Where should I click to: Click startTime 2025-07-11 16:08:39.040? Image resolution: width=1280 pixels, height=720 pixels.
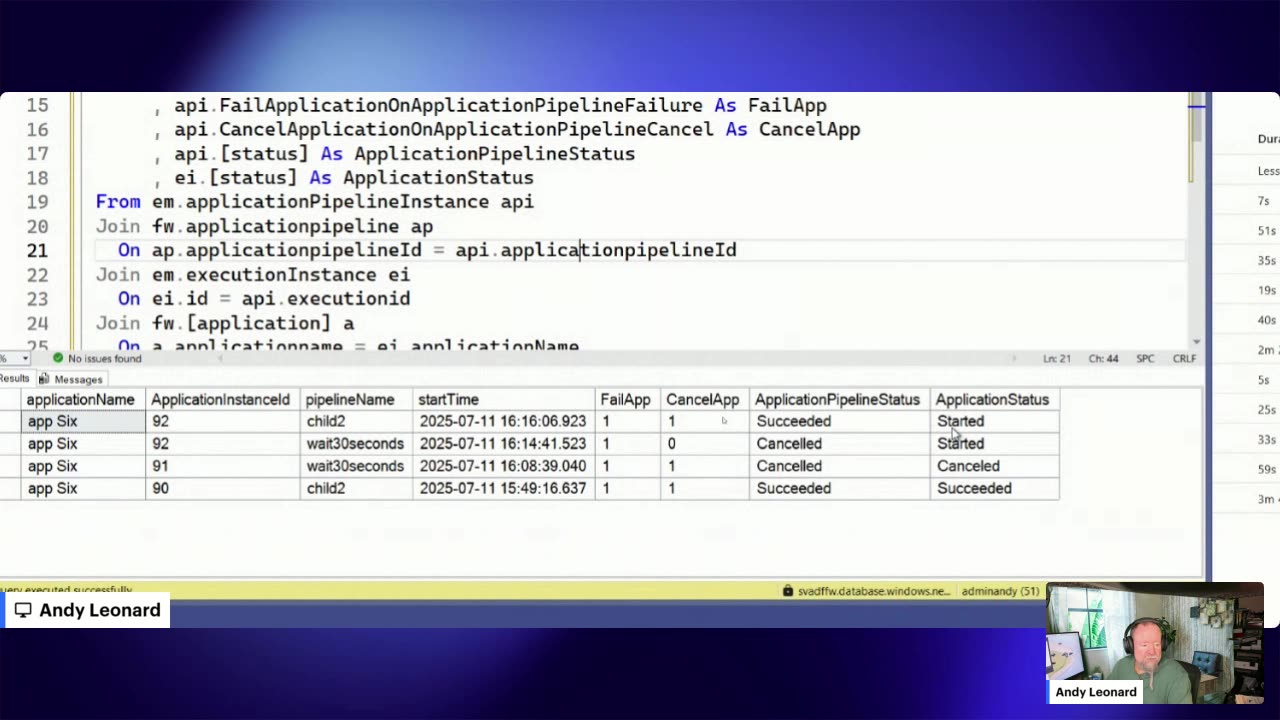[504, 466]
